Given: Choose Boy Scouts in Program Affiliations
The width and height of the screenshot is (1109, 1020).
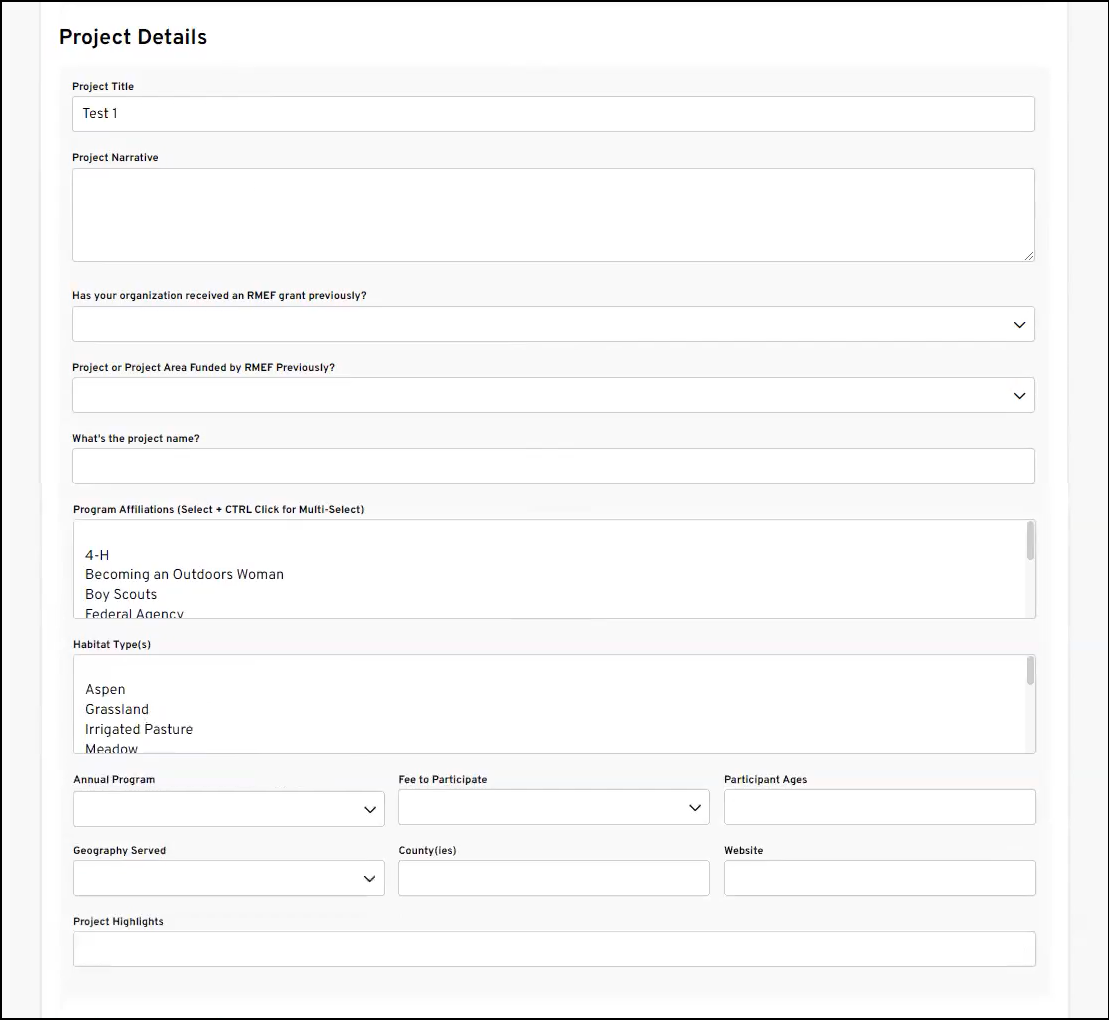Looking at the screenshot, I should [x=121, y=595].
